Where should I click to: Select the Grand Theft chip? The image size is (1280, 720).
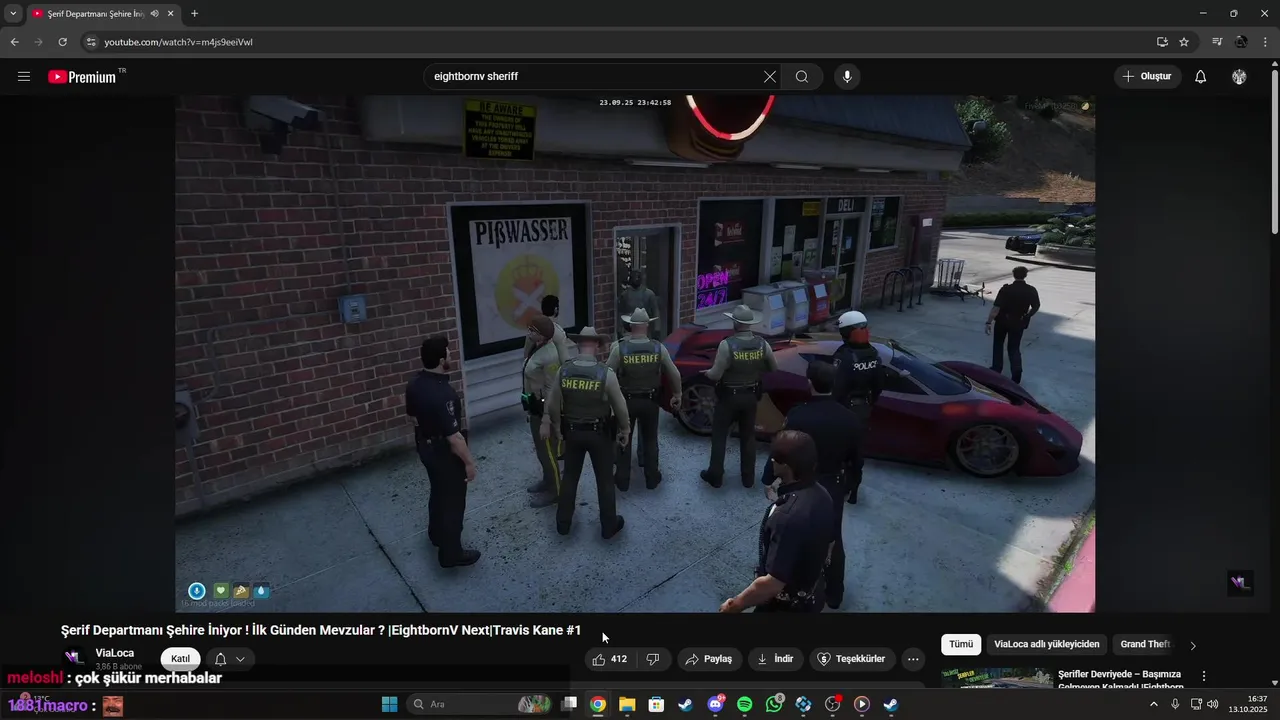1145,645
